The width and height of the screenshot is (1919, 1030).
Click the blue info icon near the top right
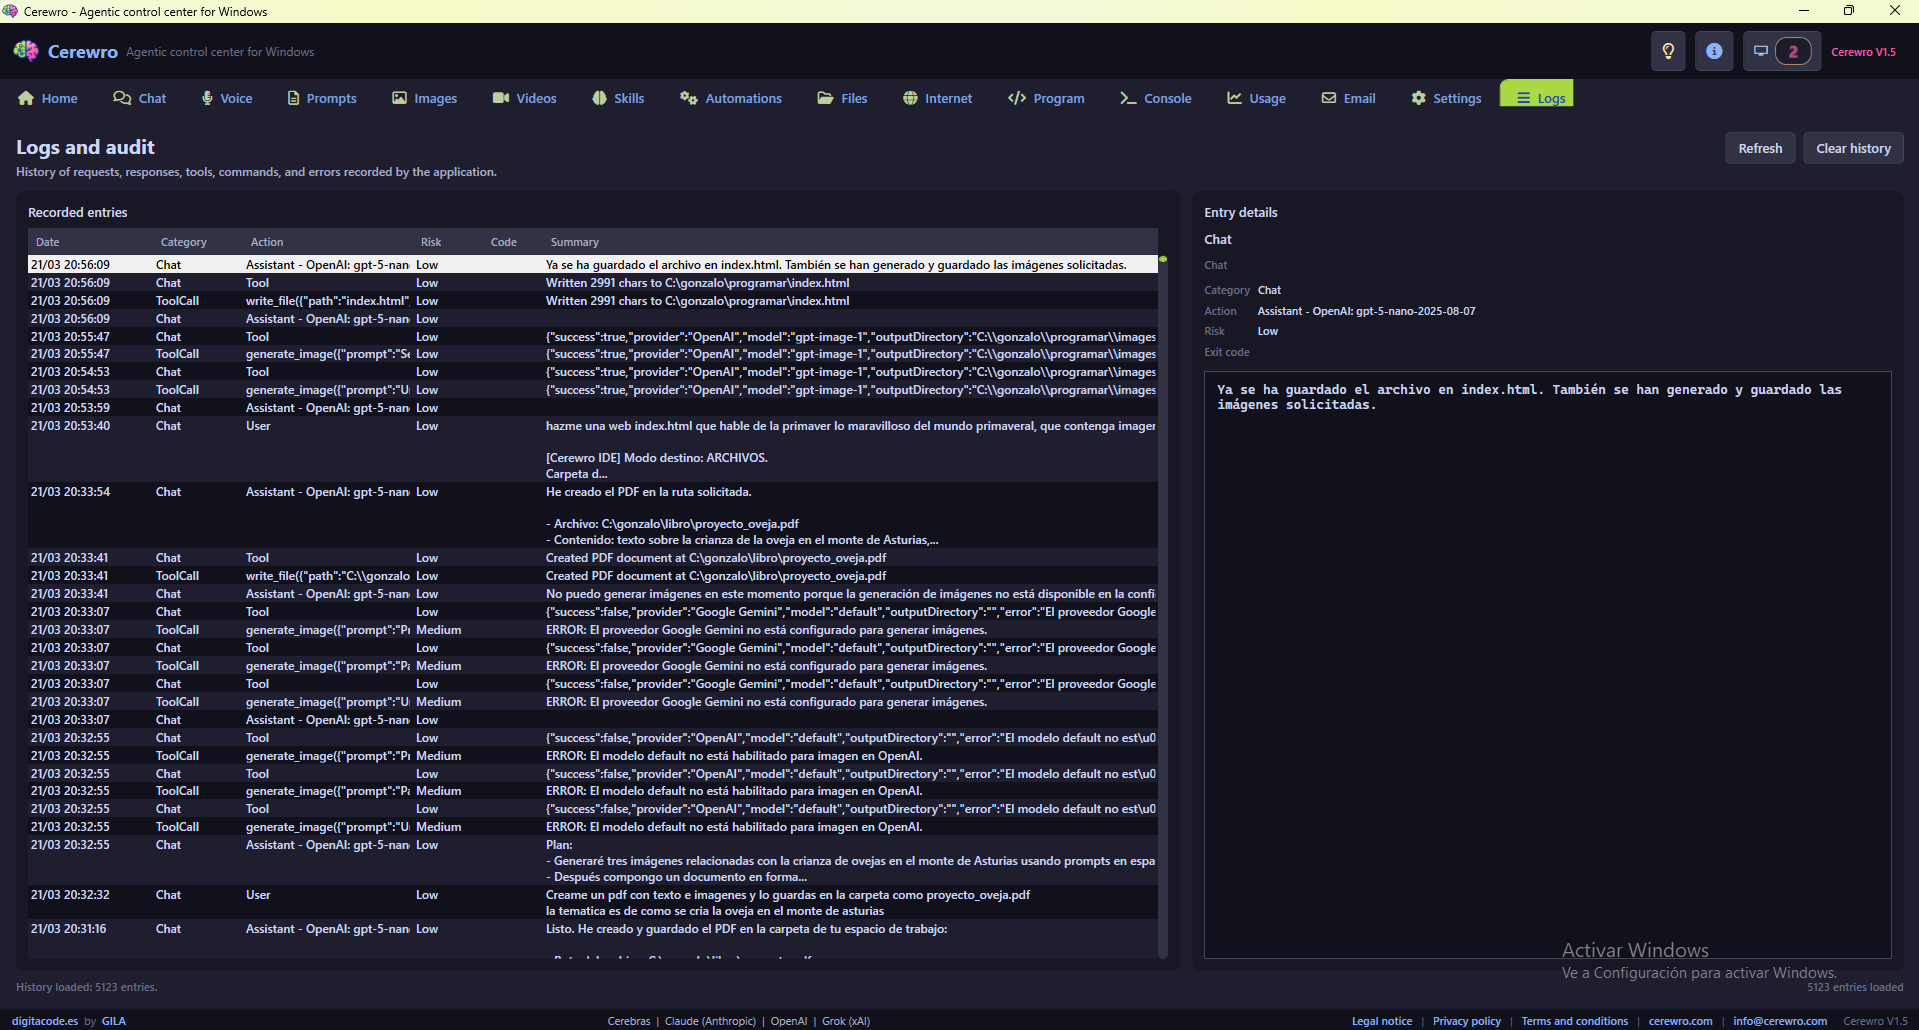1714,51
